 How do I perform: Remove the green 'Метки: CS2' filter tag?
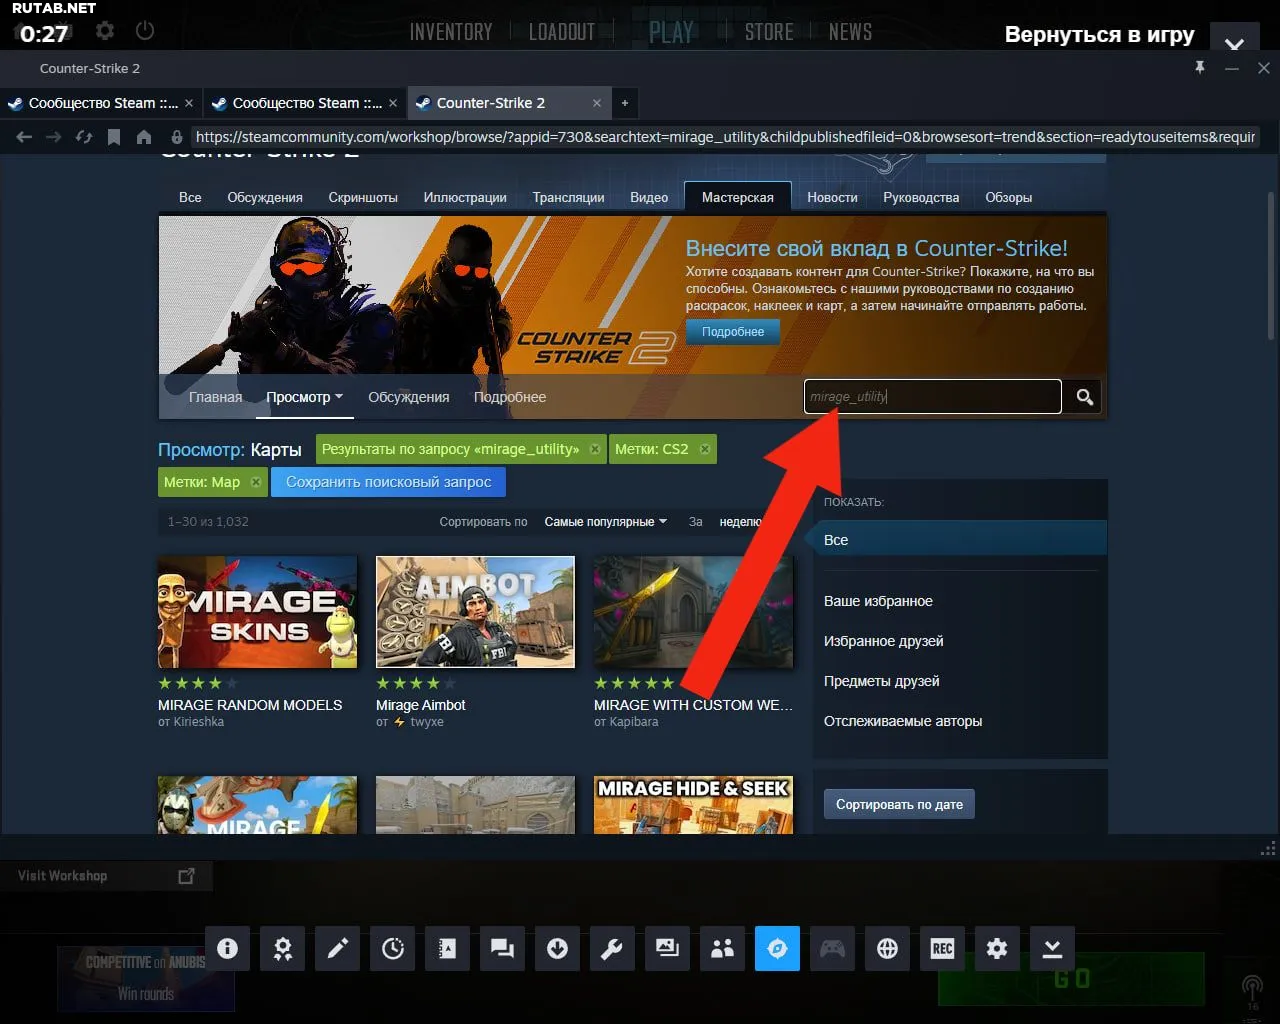coord(705,449)
